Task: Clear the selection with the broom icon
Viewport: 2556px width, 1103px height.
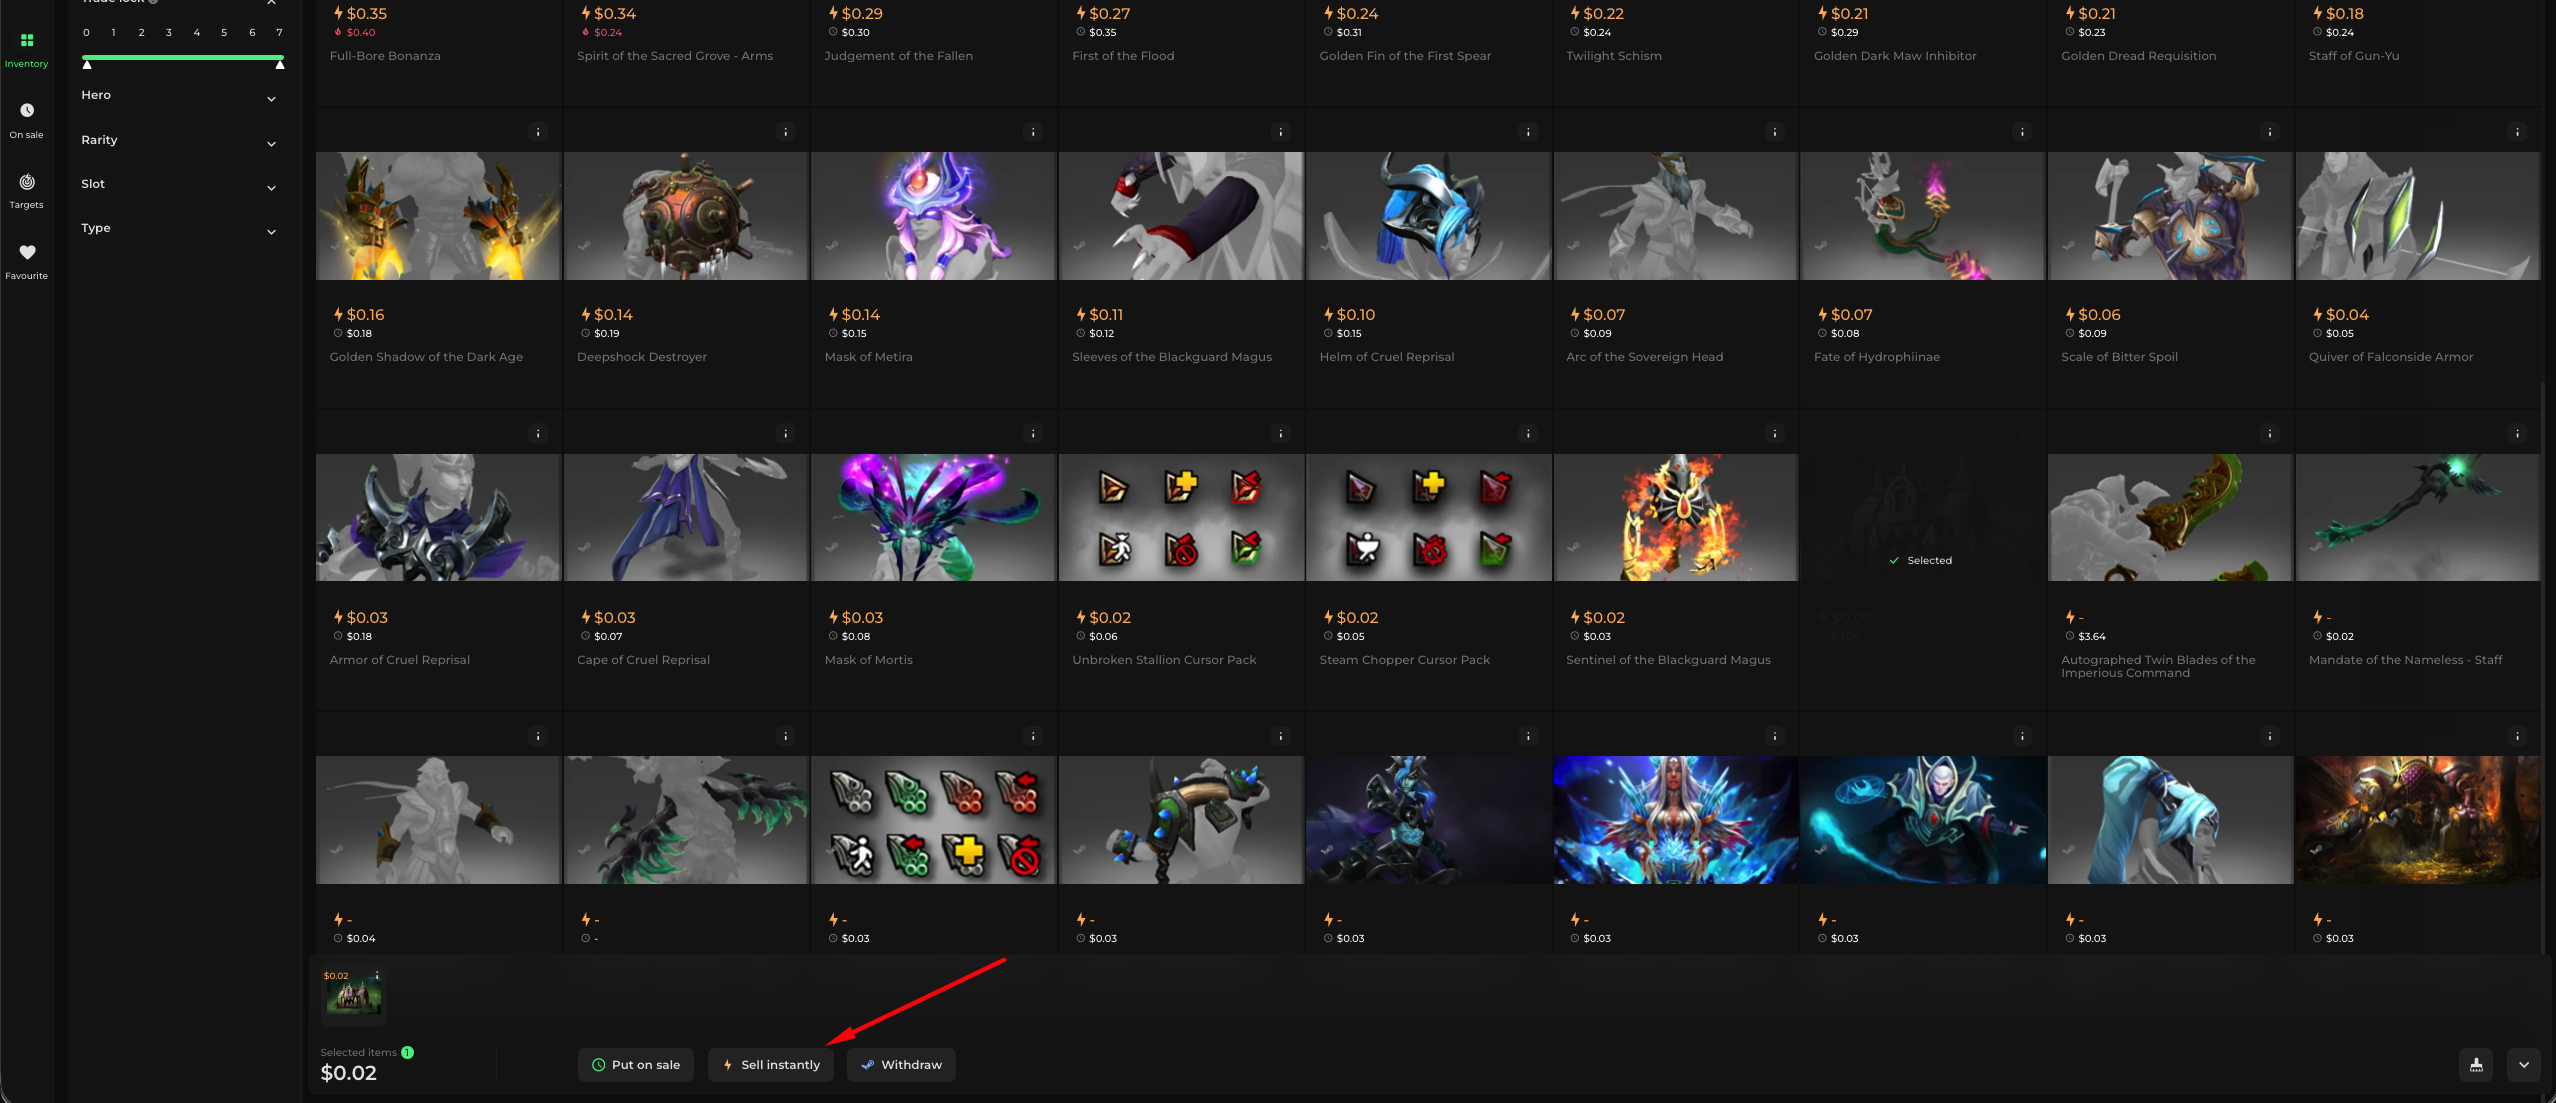Action: [x=2476, y=1065]
